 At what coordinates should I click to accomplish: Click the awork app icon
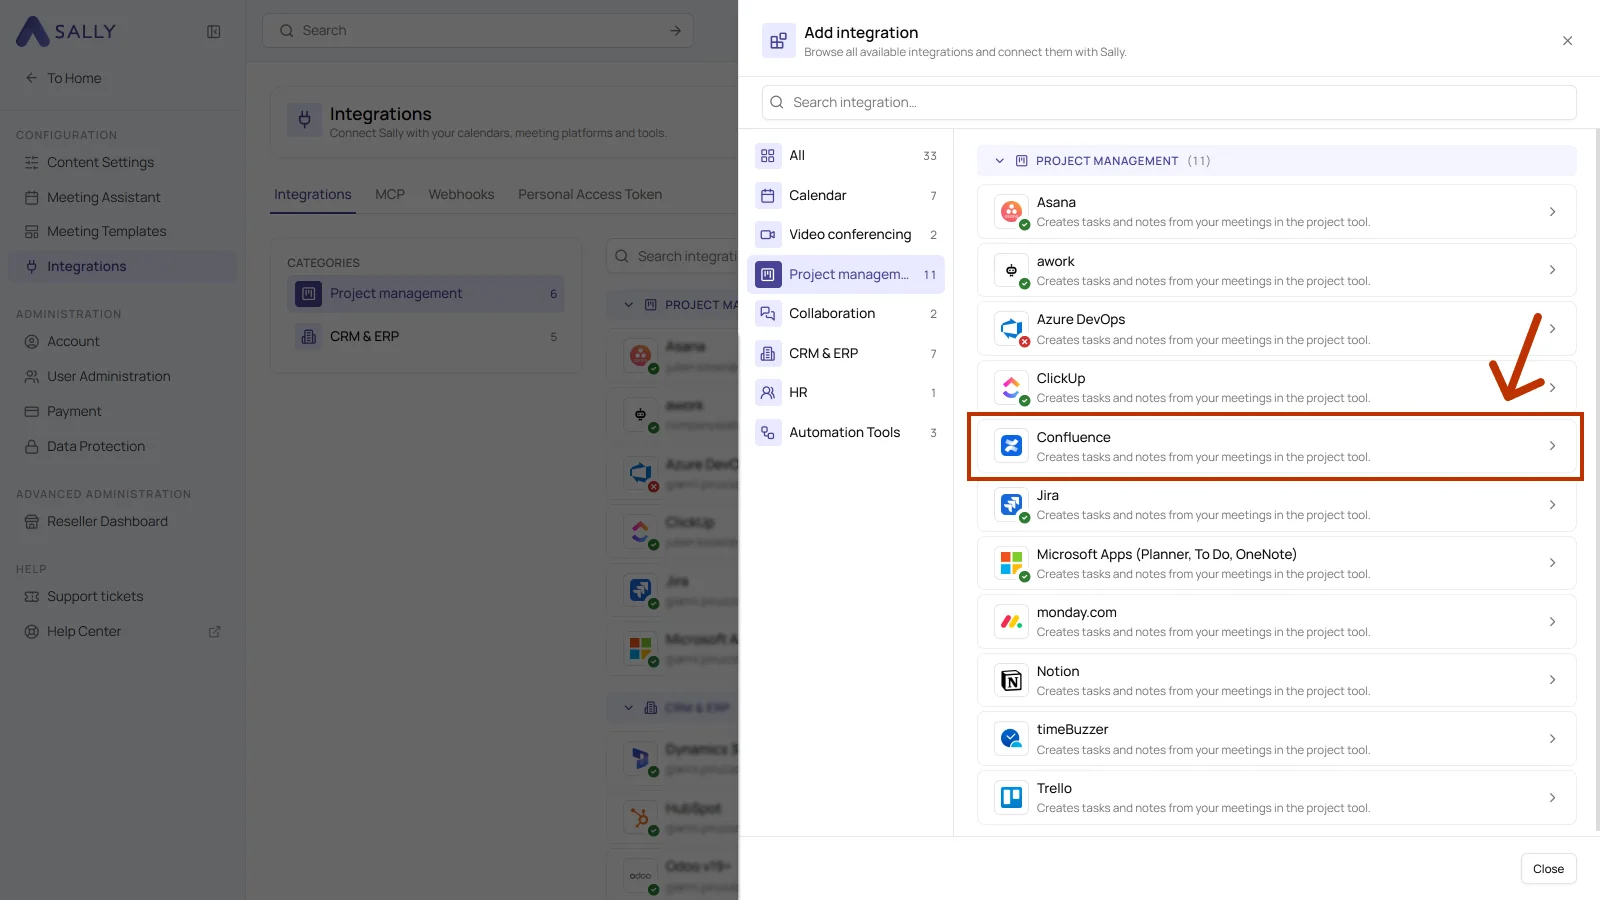1011,270
